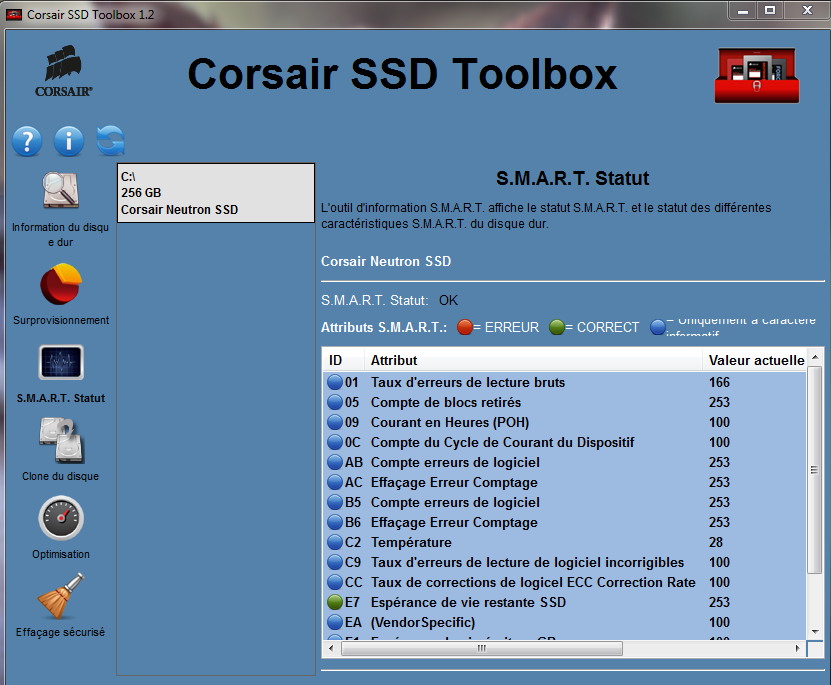Click the blue status dot on row 01

click(x=335, y=382)
